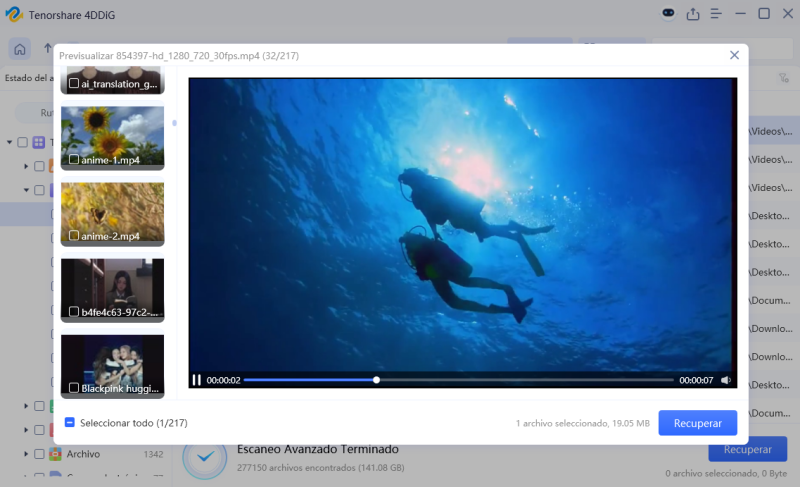Click the video progress slider handle
The image size is (800, 487).
point(376,380)
